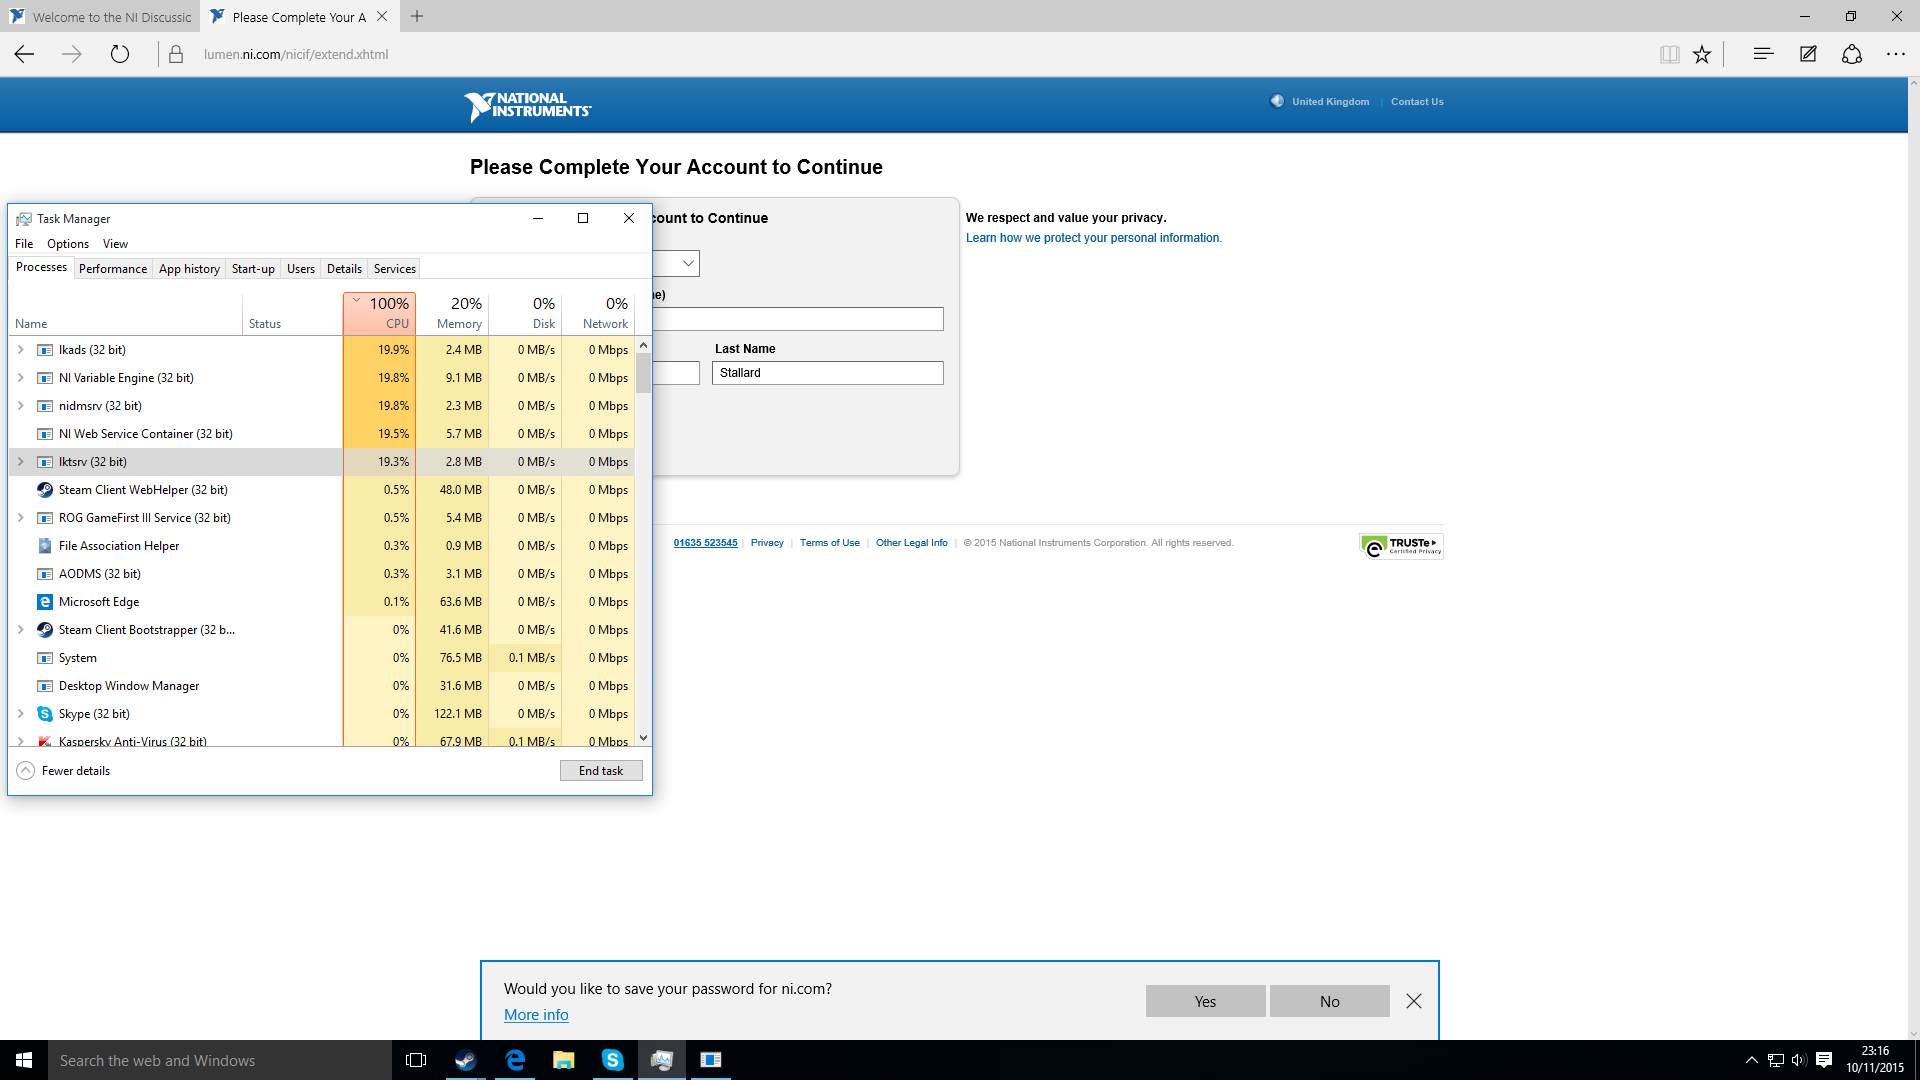Switch to the Performance tab
Viewport: 1920px width, 1080px height.
113,269
